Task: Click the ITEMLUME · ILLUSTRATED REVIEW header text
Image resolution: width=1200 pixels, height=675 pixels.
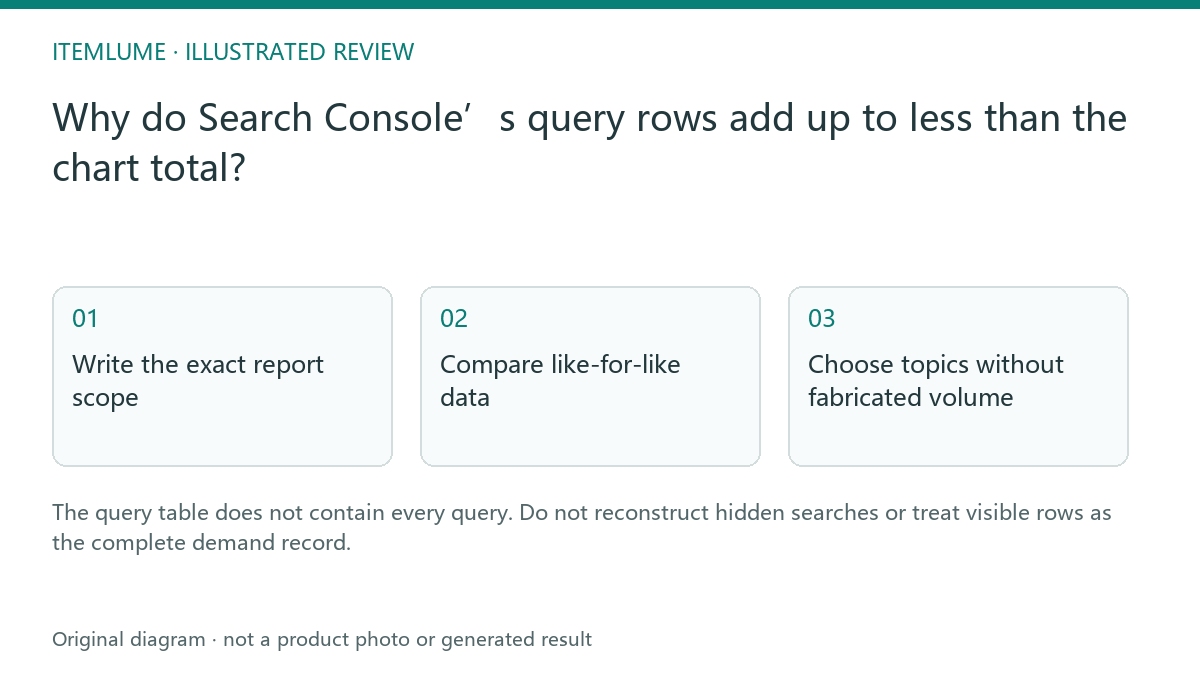Action: pos(233,53)
